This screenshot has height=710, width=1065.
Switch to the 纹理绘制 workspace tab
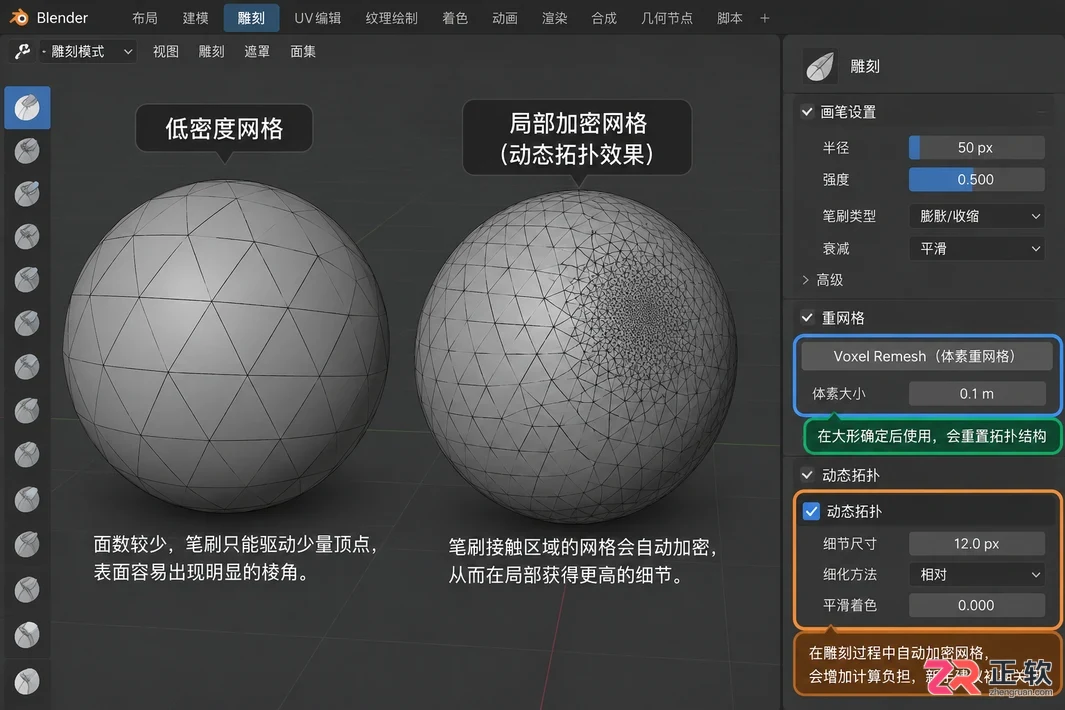pyautogui.click(x=391, y=18)
